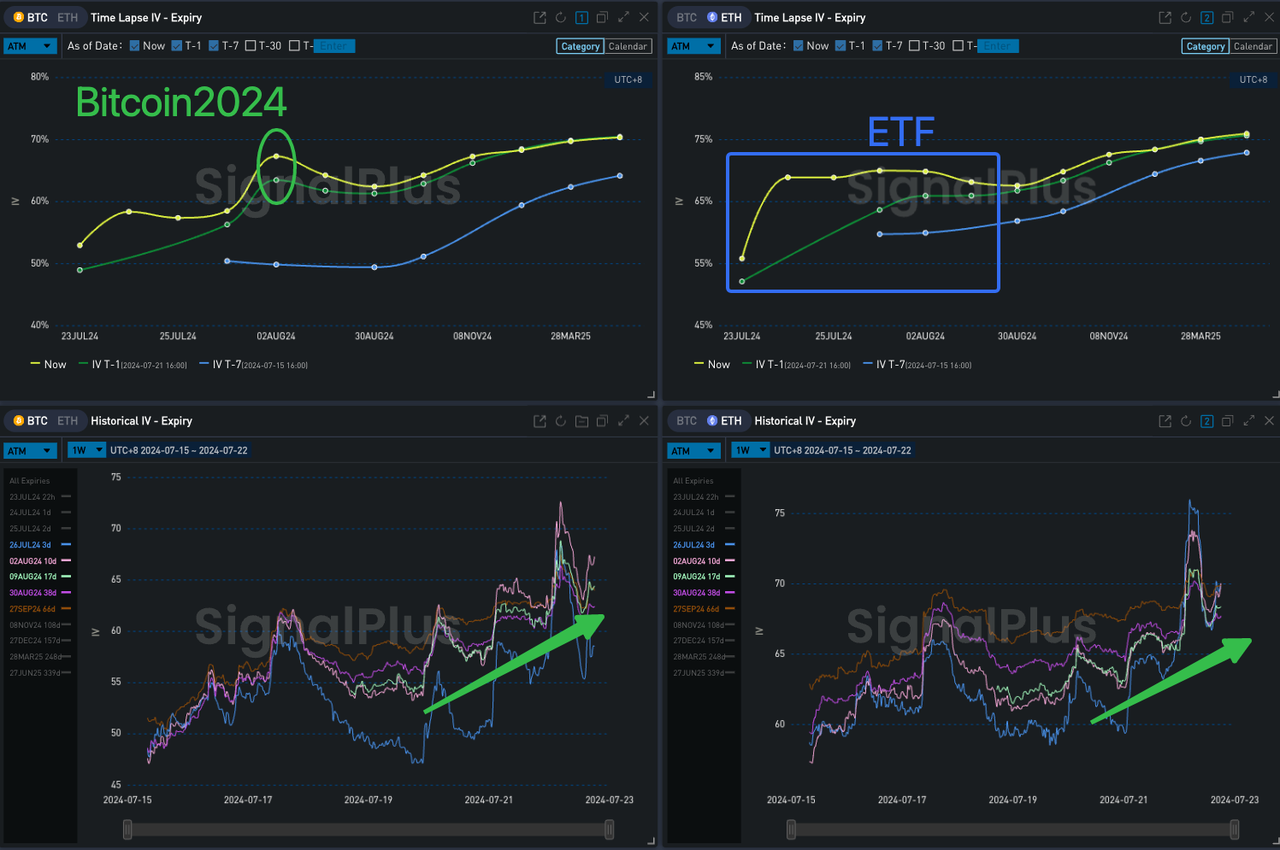Open 1W period dropdown in BTC Historical IV
The width and height of the screenshot is (1280, 850).
coord(86,450)
